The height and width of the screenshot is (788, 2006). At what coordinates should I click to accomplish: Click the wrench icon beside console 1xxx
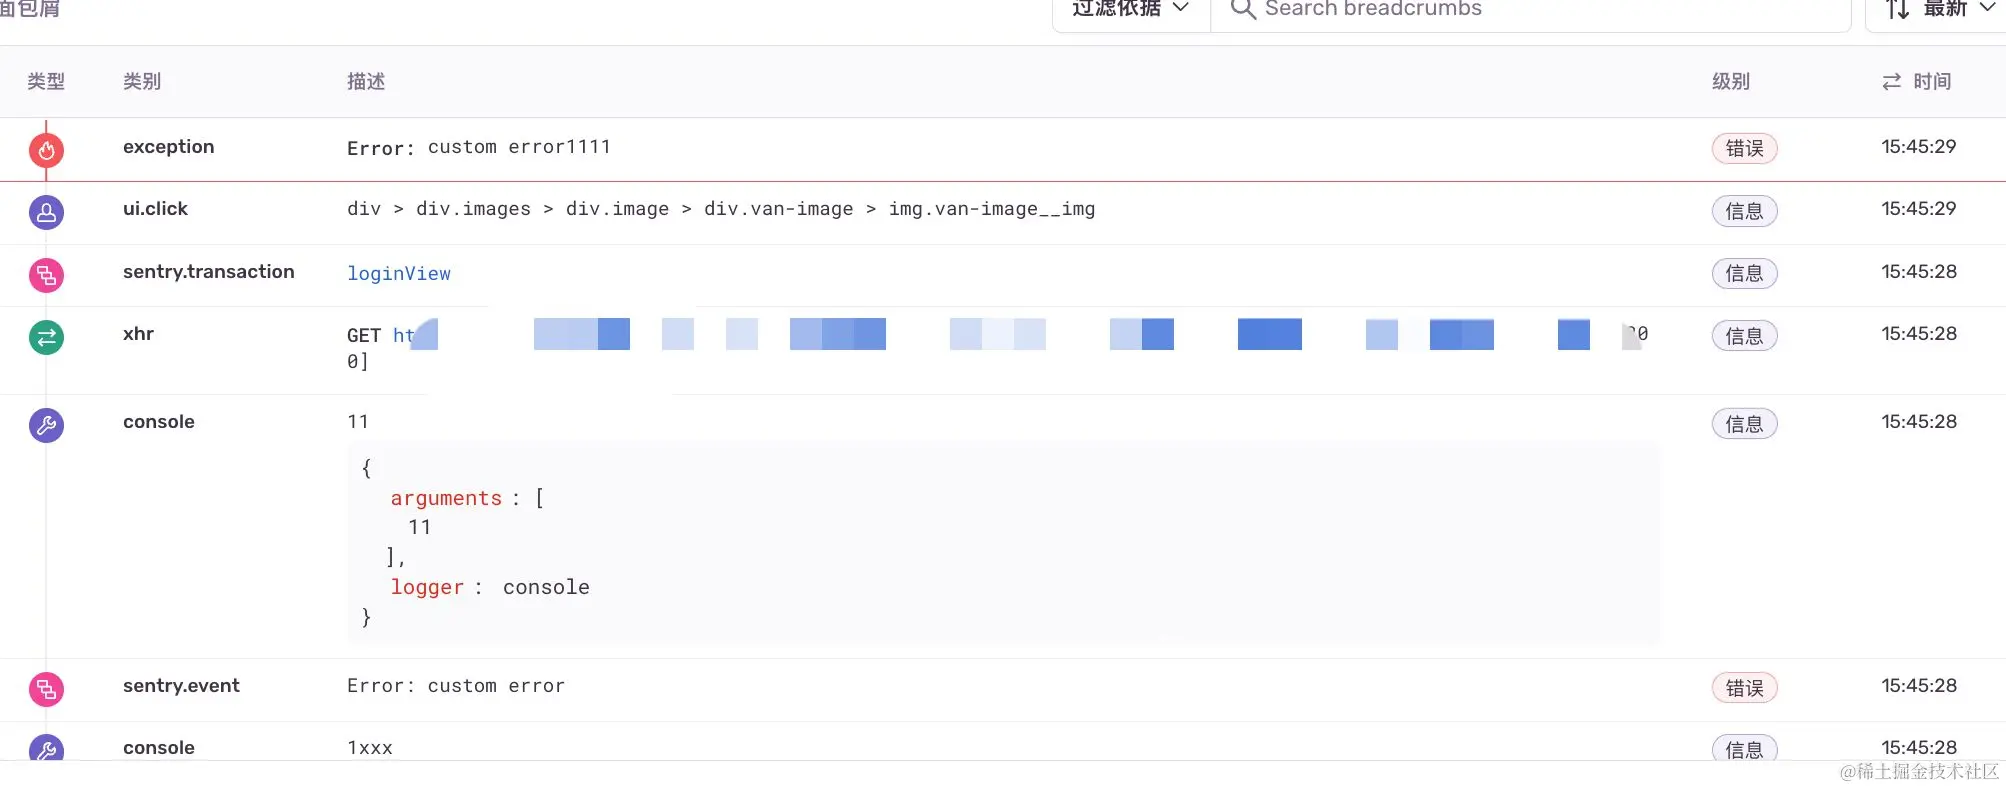pos(46,748)
